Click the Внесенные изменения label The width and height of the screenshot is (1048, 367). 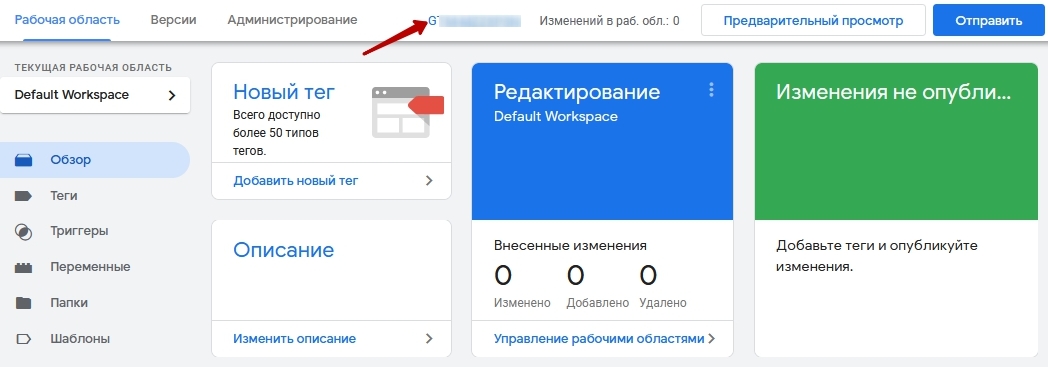click(x=570, y=245)
